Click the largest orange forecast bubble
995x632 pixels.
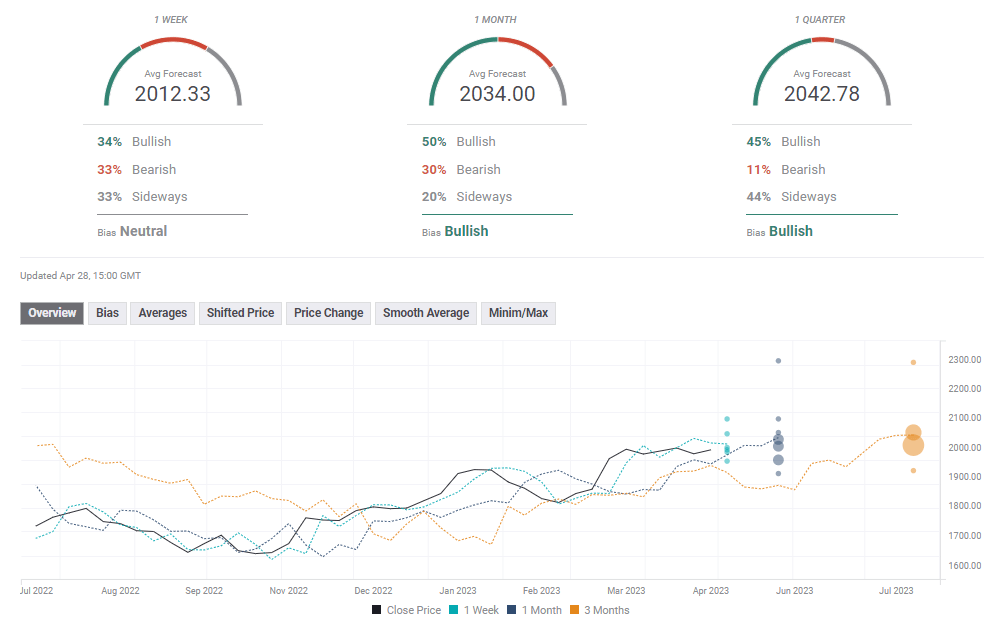point(913,445)
